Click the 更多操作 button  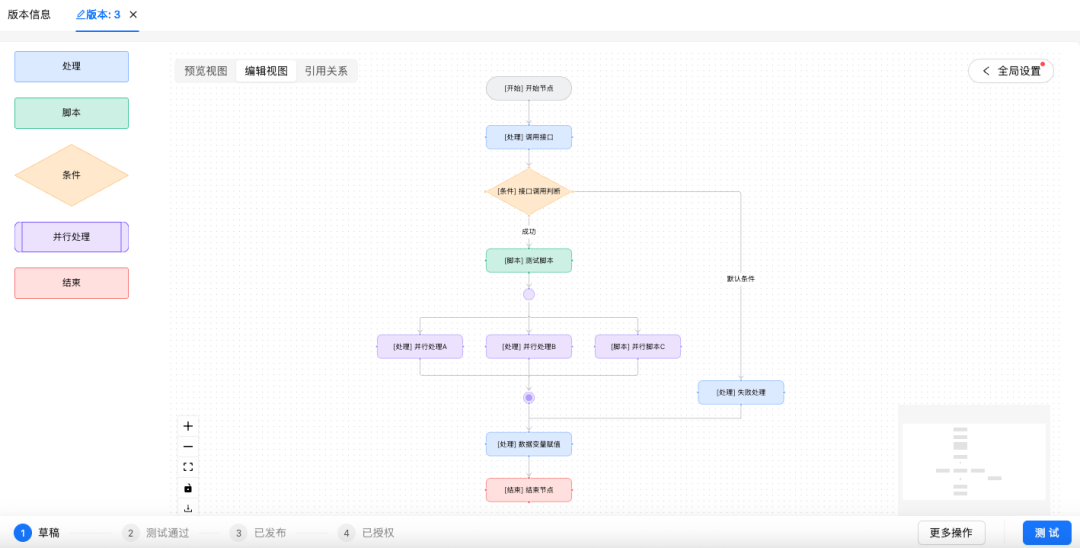click(951, 533)
